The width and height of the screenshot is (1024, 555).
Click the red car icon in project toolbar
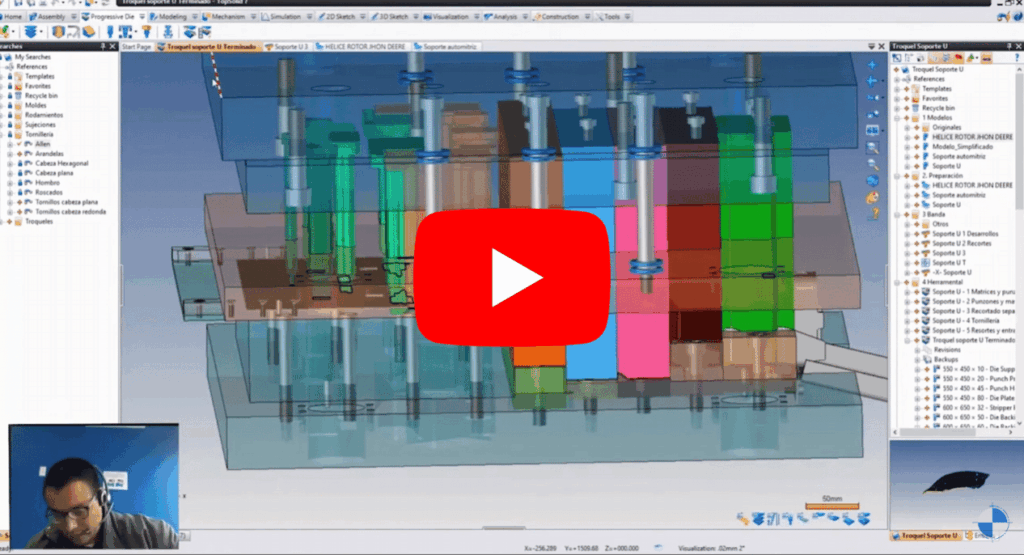point(958,58)
